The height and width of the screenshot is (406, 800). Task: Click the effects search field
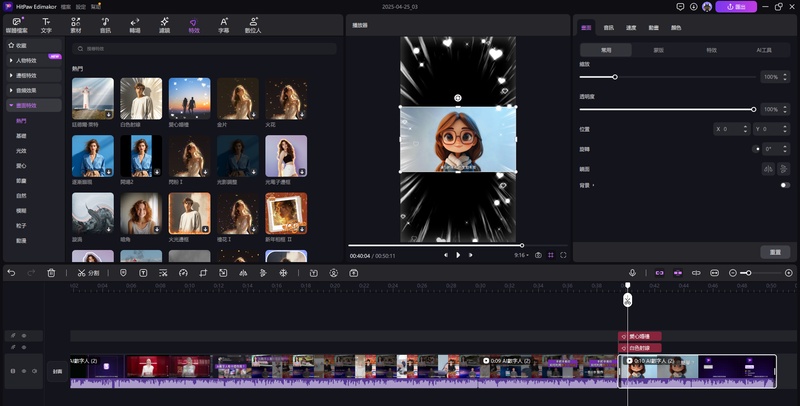(x=205, y=49)
